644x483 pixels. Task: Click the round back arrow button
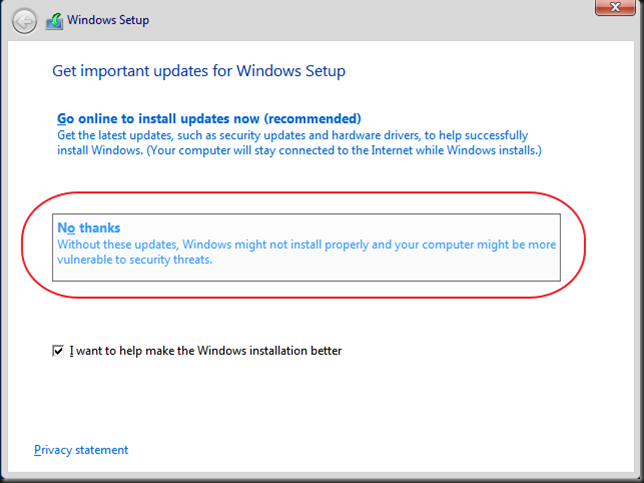pyautogui.click(x=24, y=21)
